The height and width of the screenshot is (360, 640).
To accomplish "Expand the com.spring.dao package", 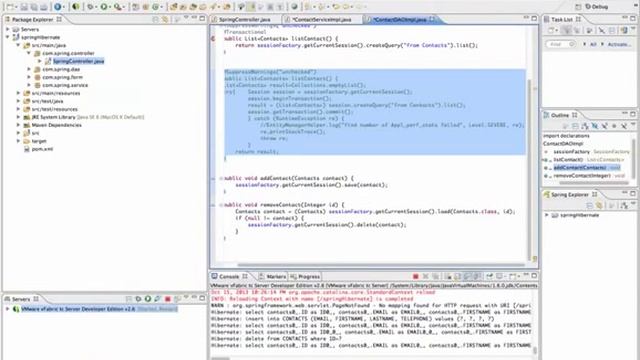I will [29, 69].
